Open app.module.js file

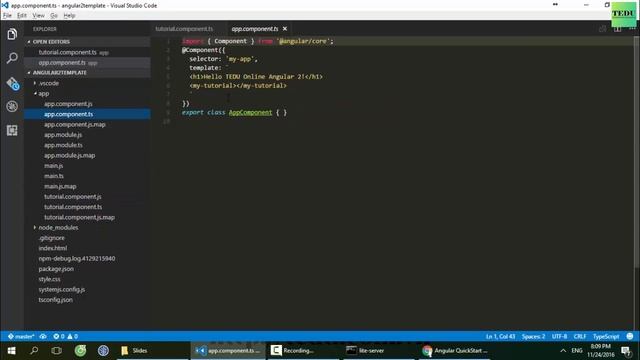[63, 135]
